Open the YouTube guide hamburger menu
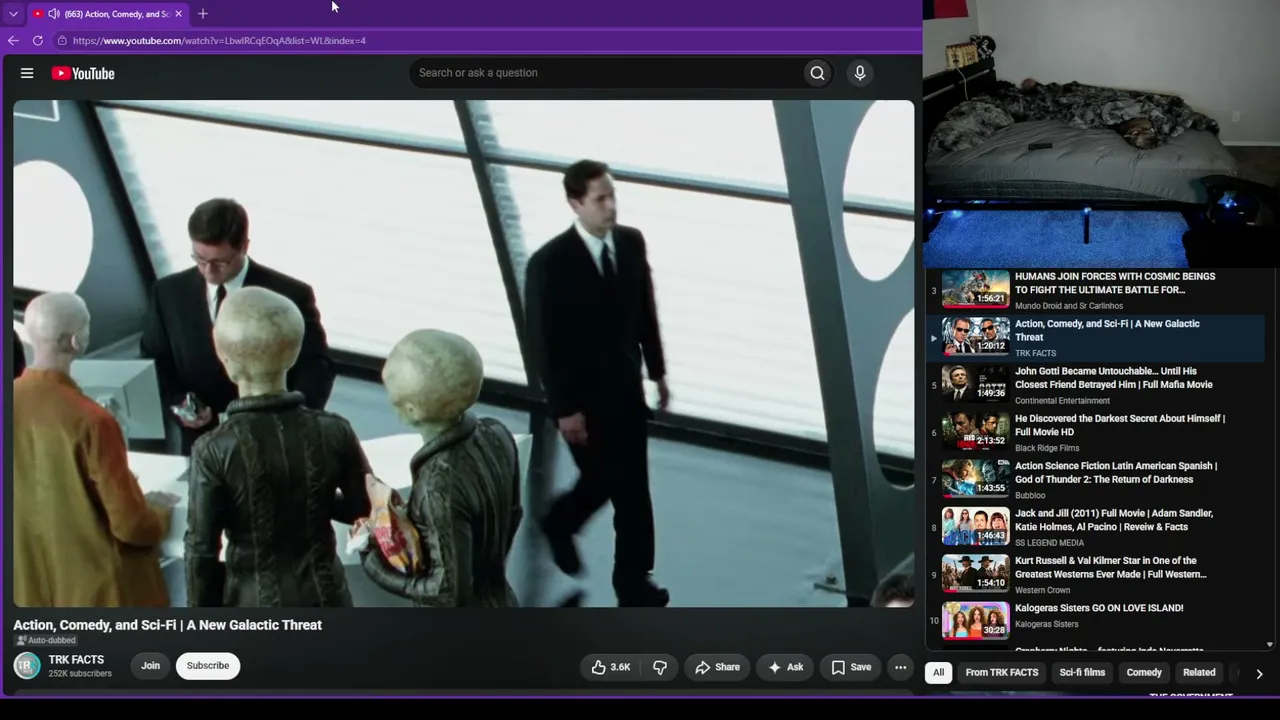 point(27,73)
